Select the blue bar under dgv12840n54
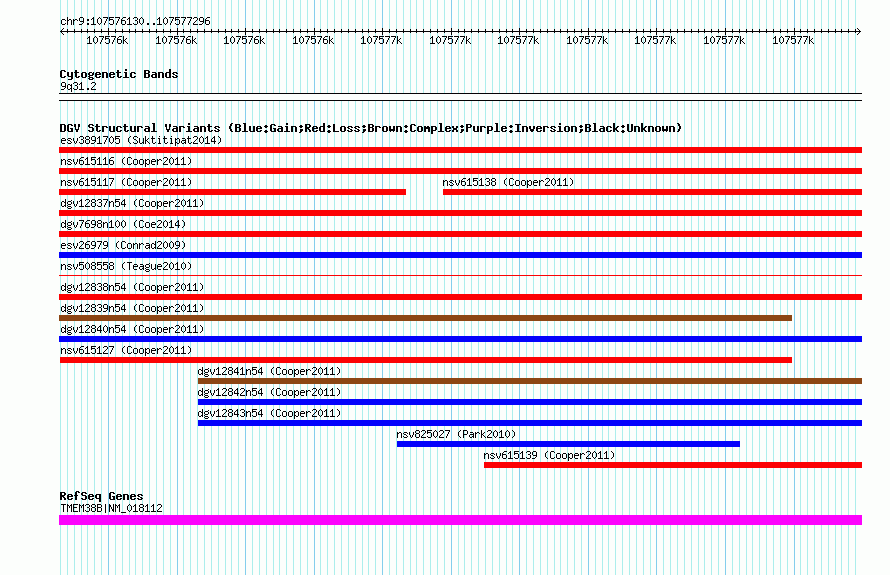 (x=460, y=339)
